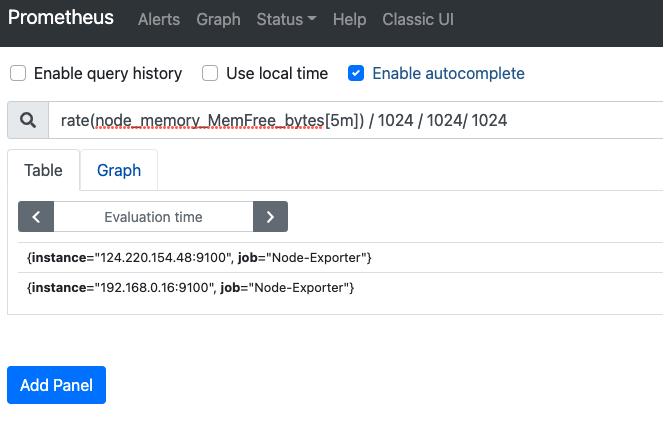Click into the PromQL expression input
663x428 pixels.
350,121
